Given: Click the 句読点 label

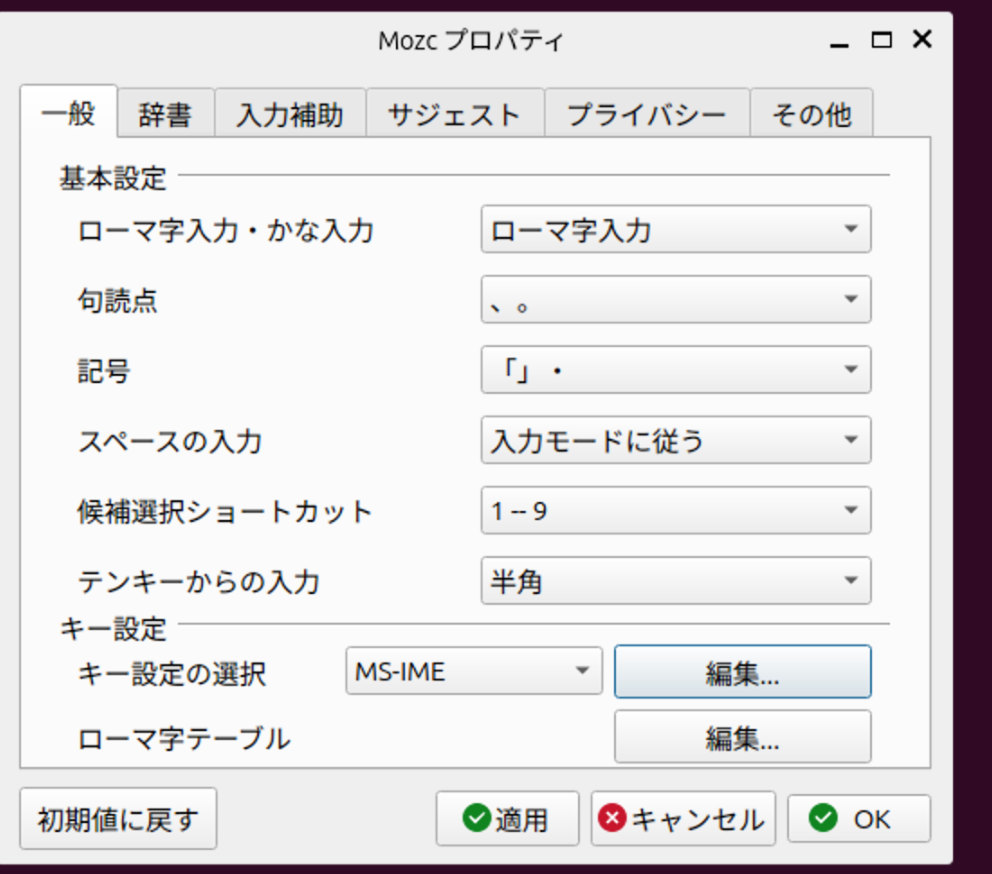Looking at the screenshot, I should 118,301.
